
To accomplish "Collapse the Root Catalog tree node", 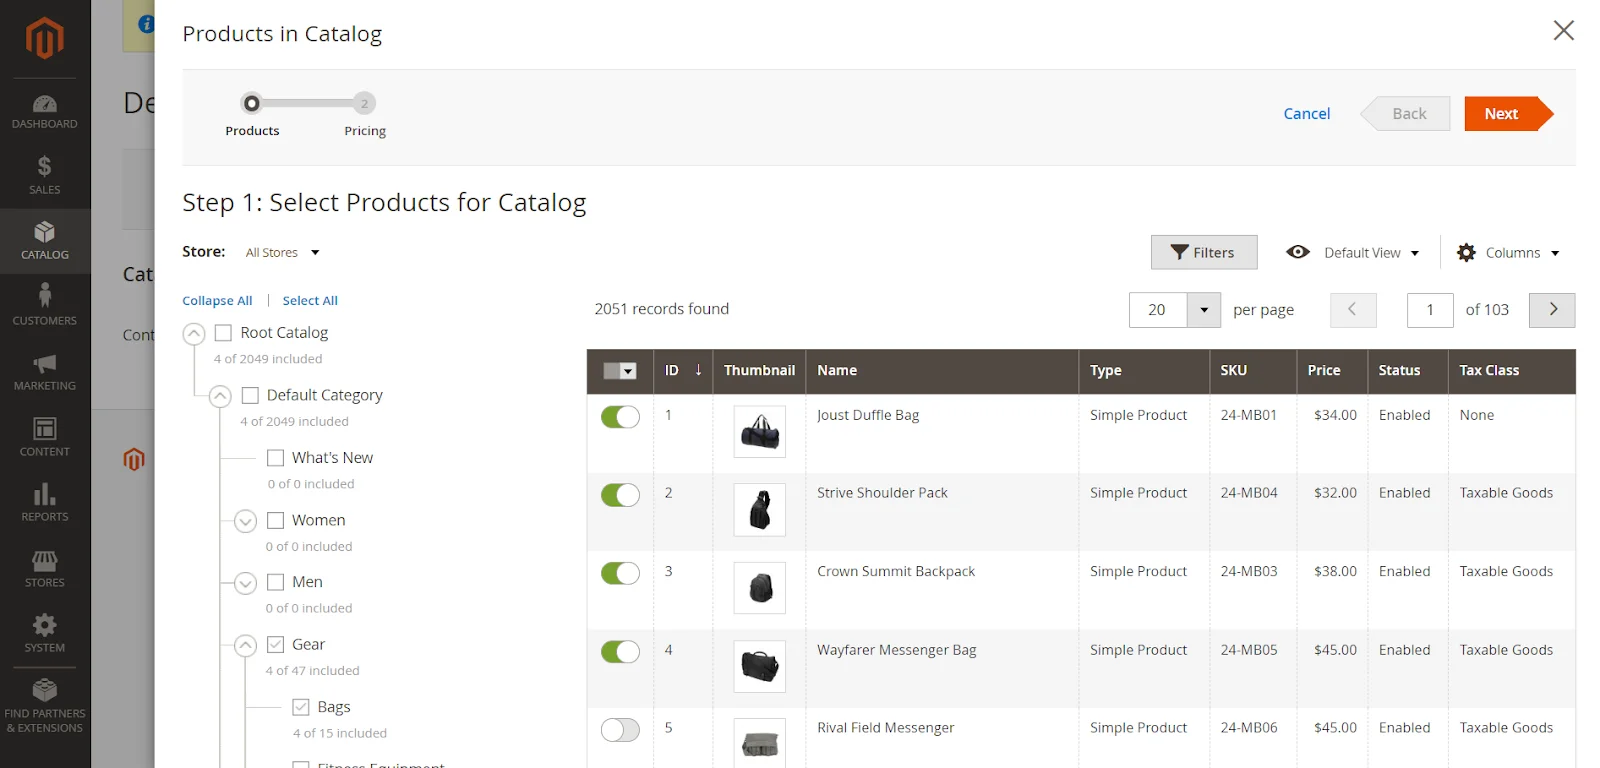I will [194, 334].
